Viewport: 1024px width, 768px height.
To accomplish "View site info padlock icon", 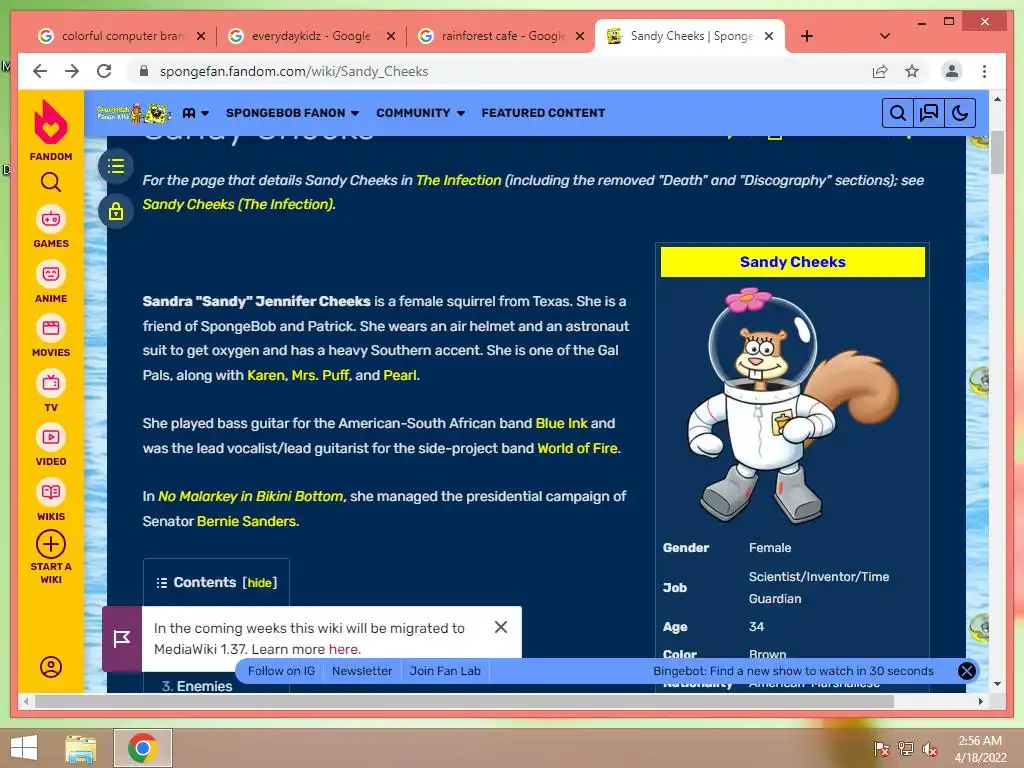I will click(144, 71).
